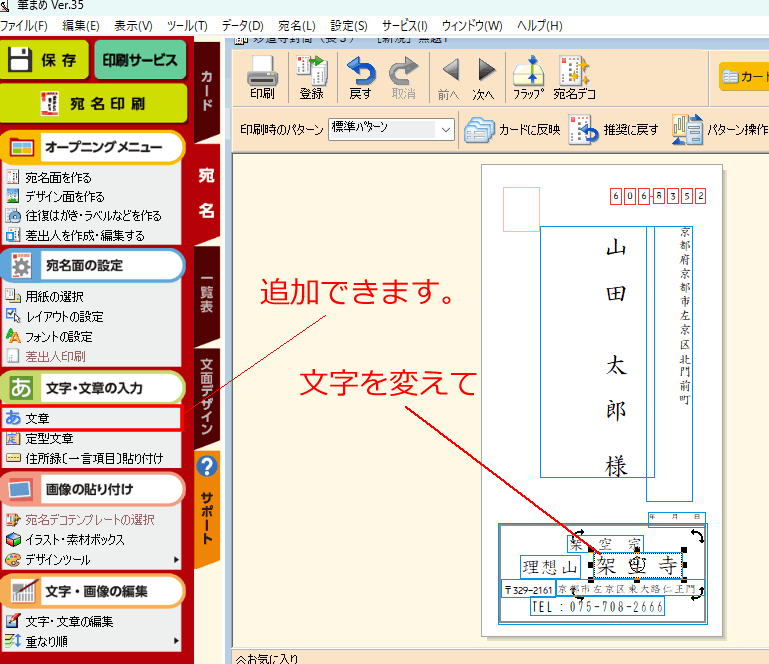Click the 登録 register icon
Screen dimensions: 769x664
311,78
